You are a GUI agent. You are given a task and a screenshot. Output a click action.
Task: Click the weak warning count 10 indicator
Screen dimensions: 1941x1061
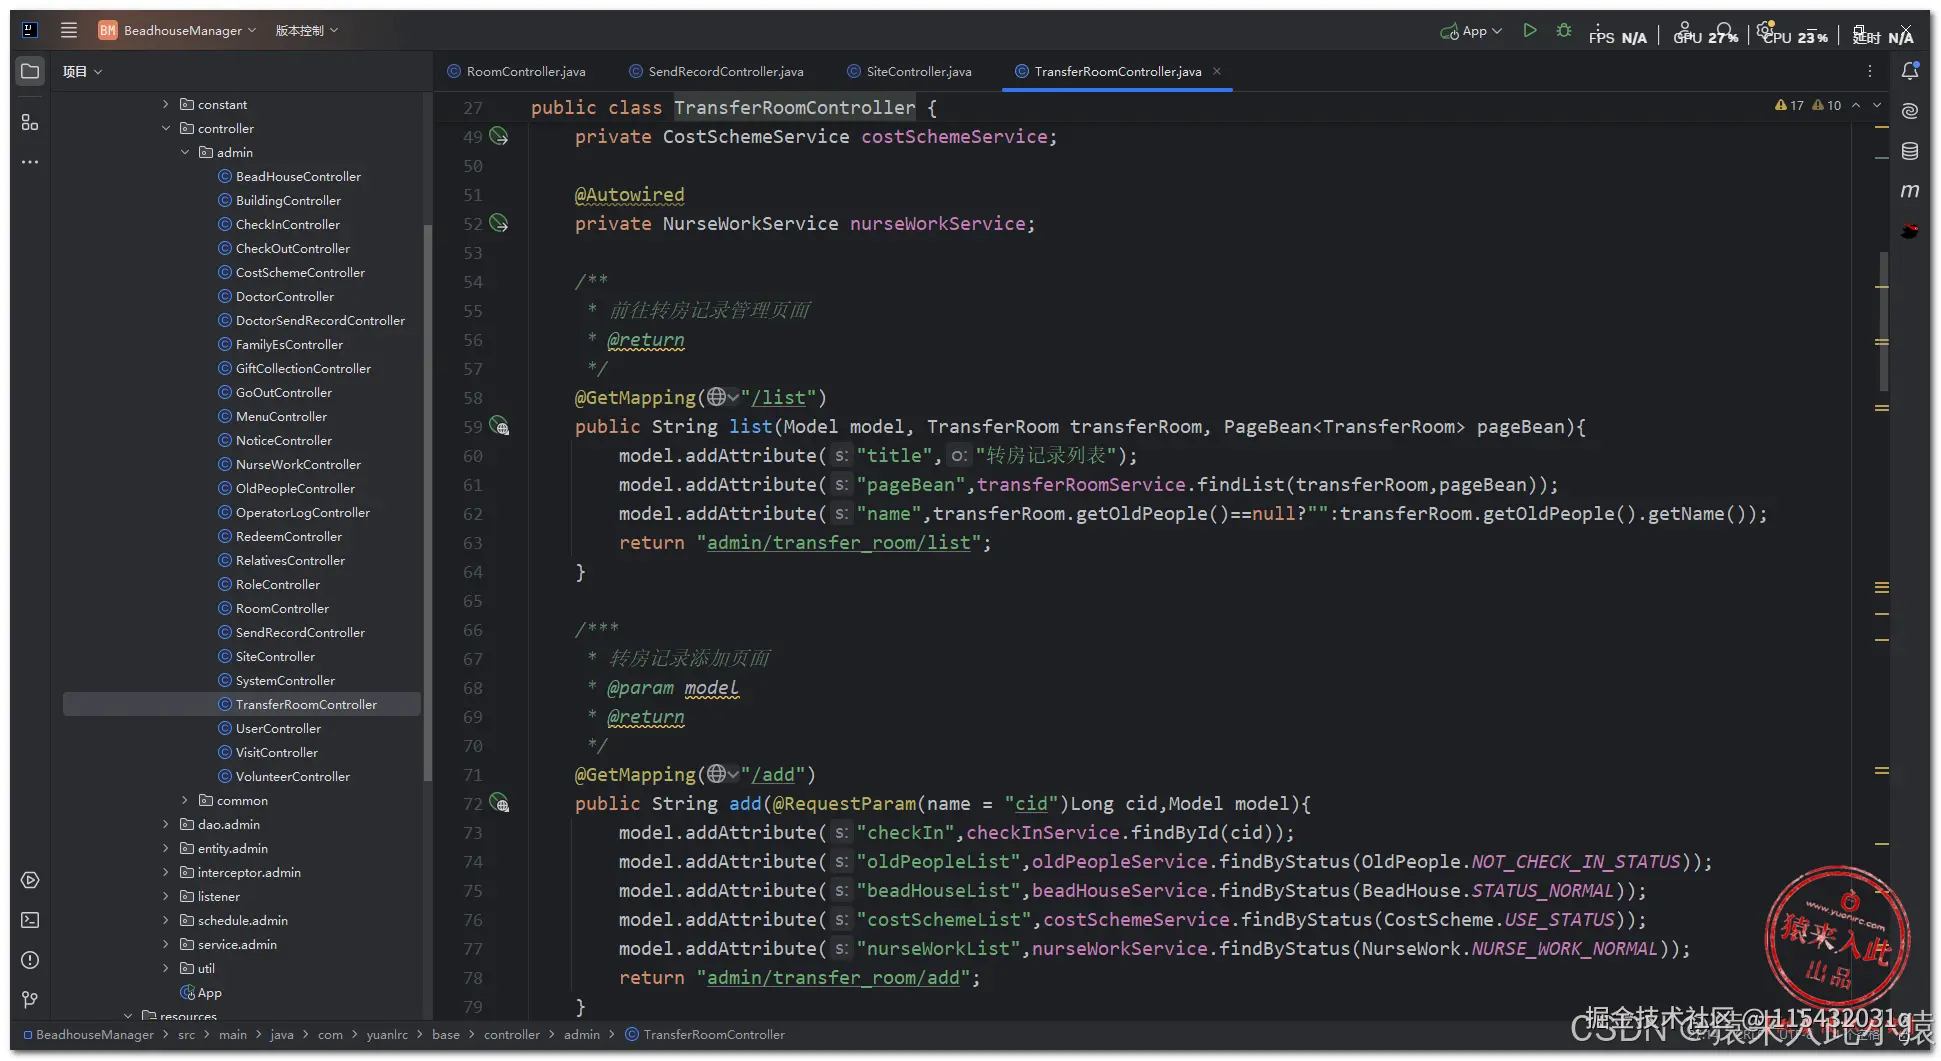[x=1827, y=105]
